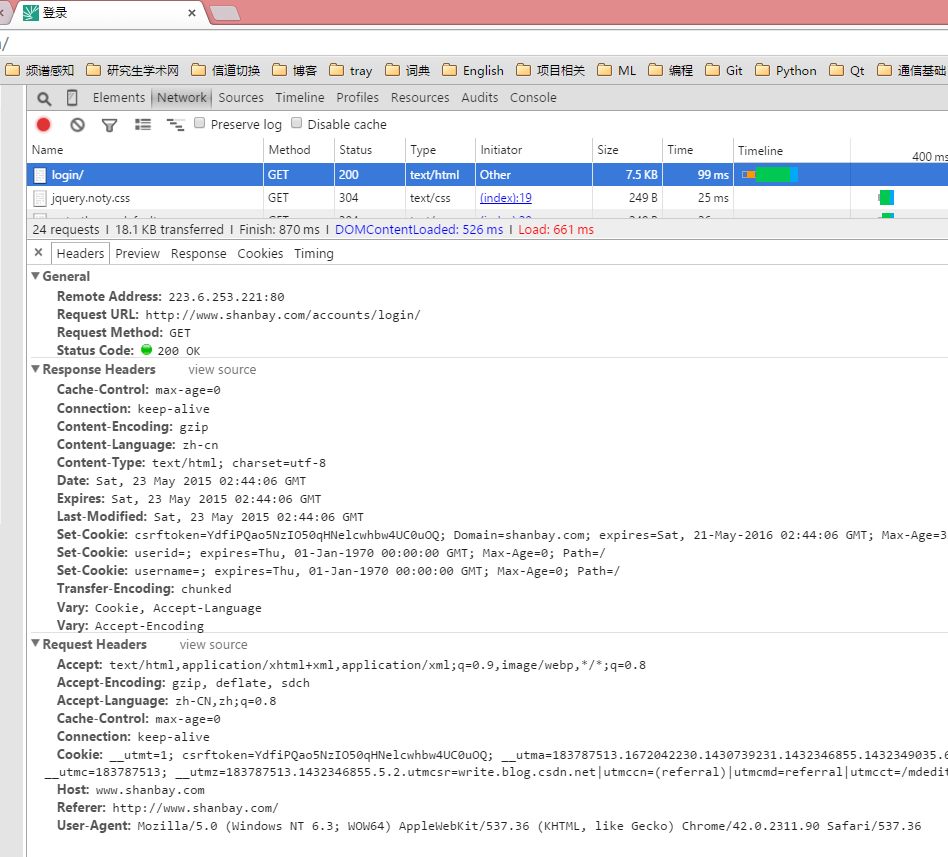948x857 pixels.
Task: Check the Disable cache option
Action: tap(296, 123)
